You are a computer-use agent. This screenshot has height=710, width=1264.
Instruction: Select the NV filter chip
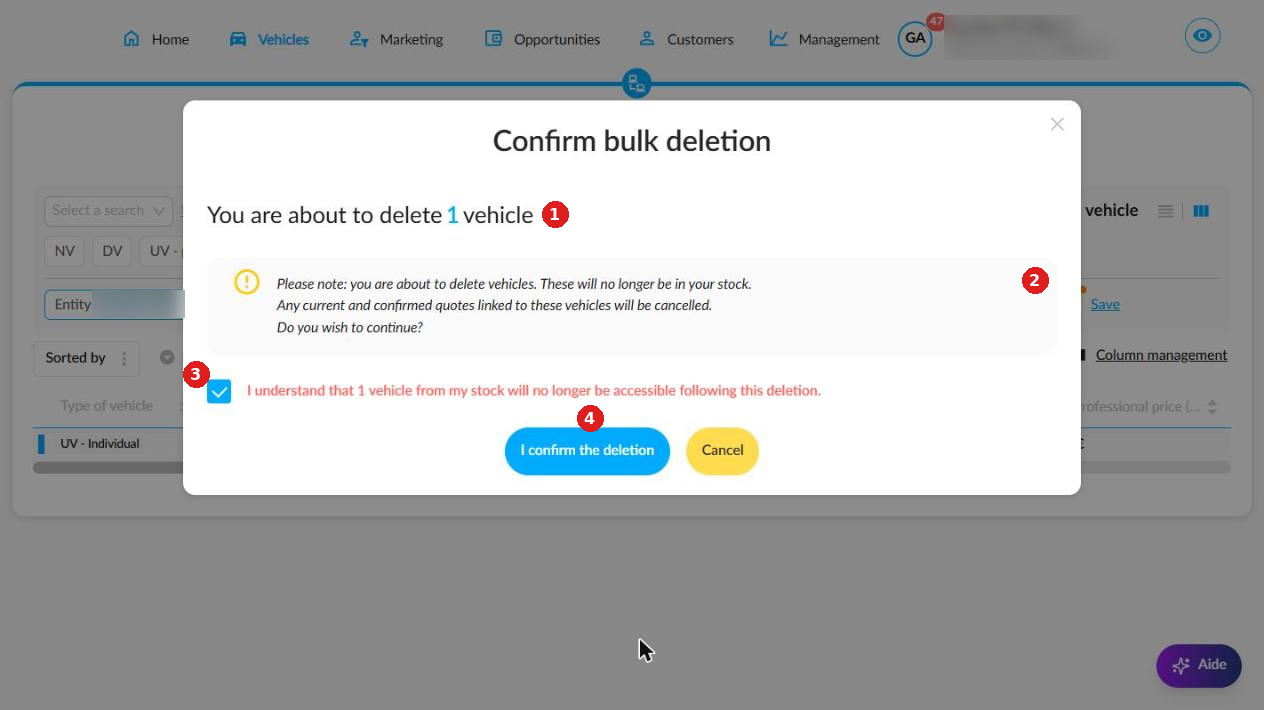[x=65, y=251]
